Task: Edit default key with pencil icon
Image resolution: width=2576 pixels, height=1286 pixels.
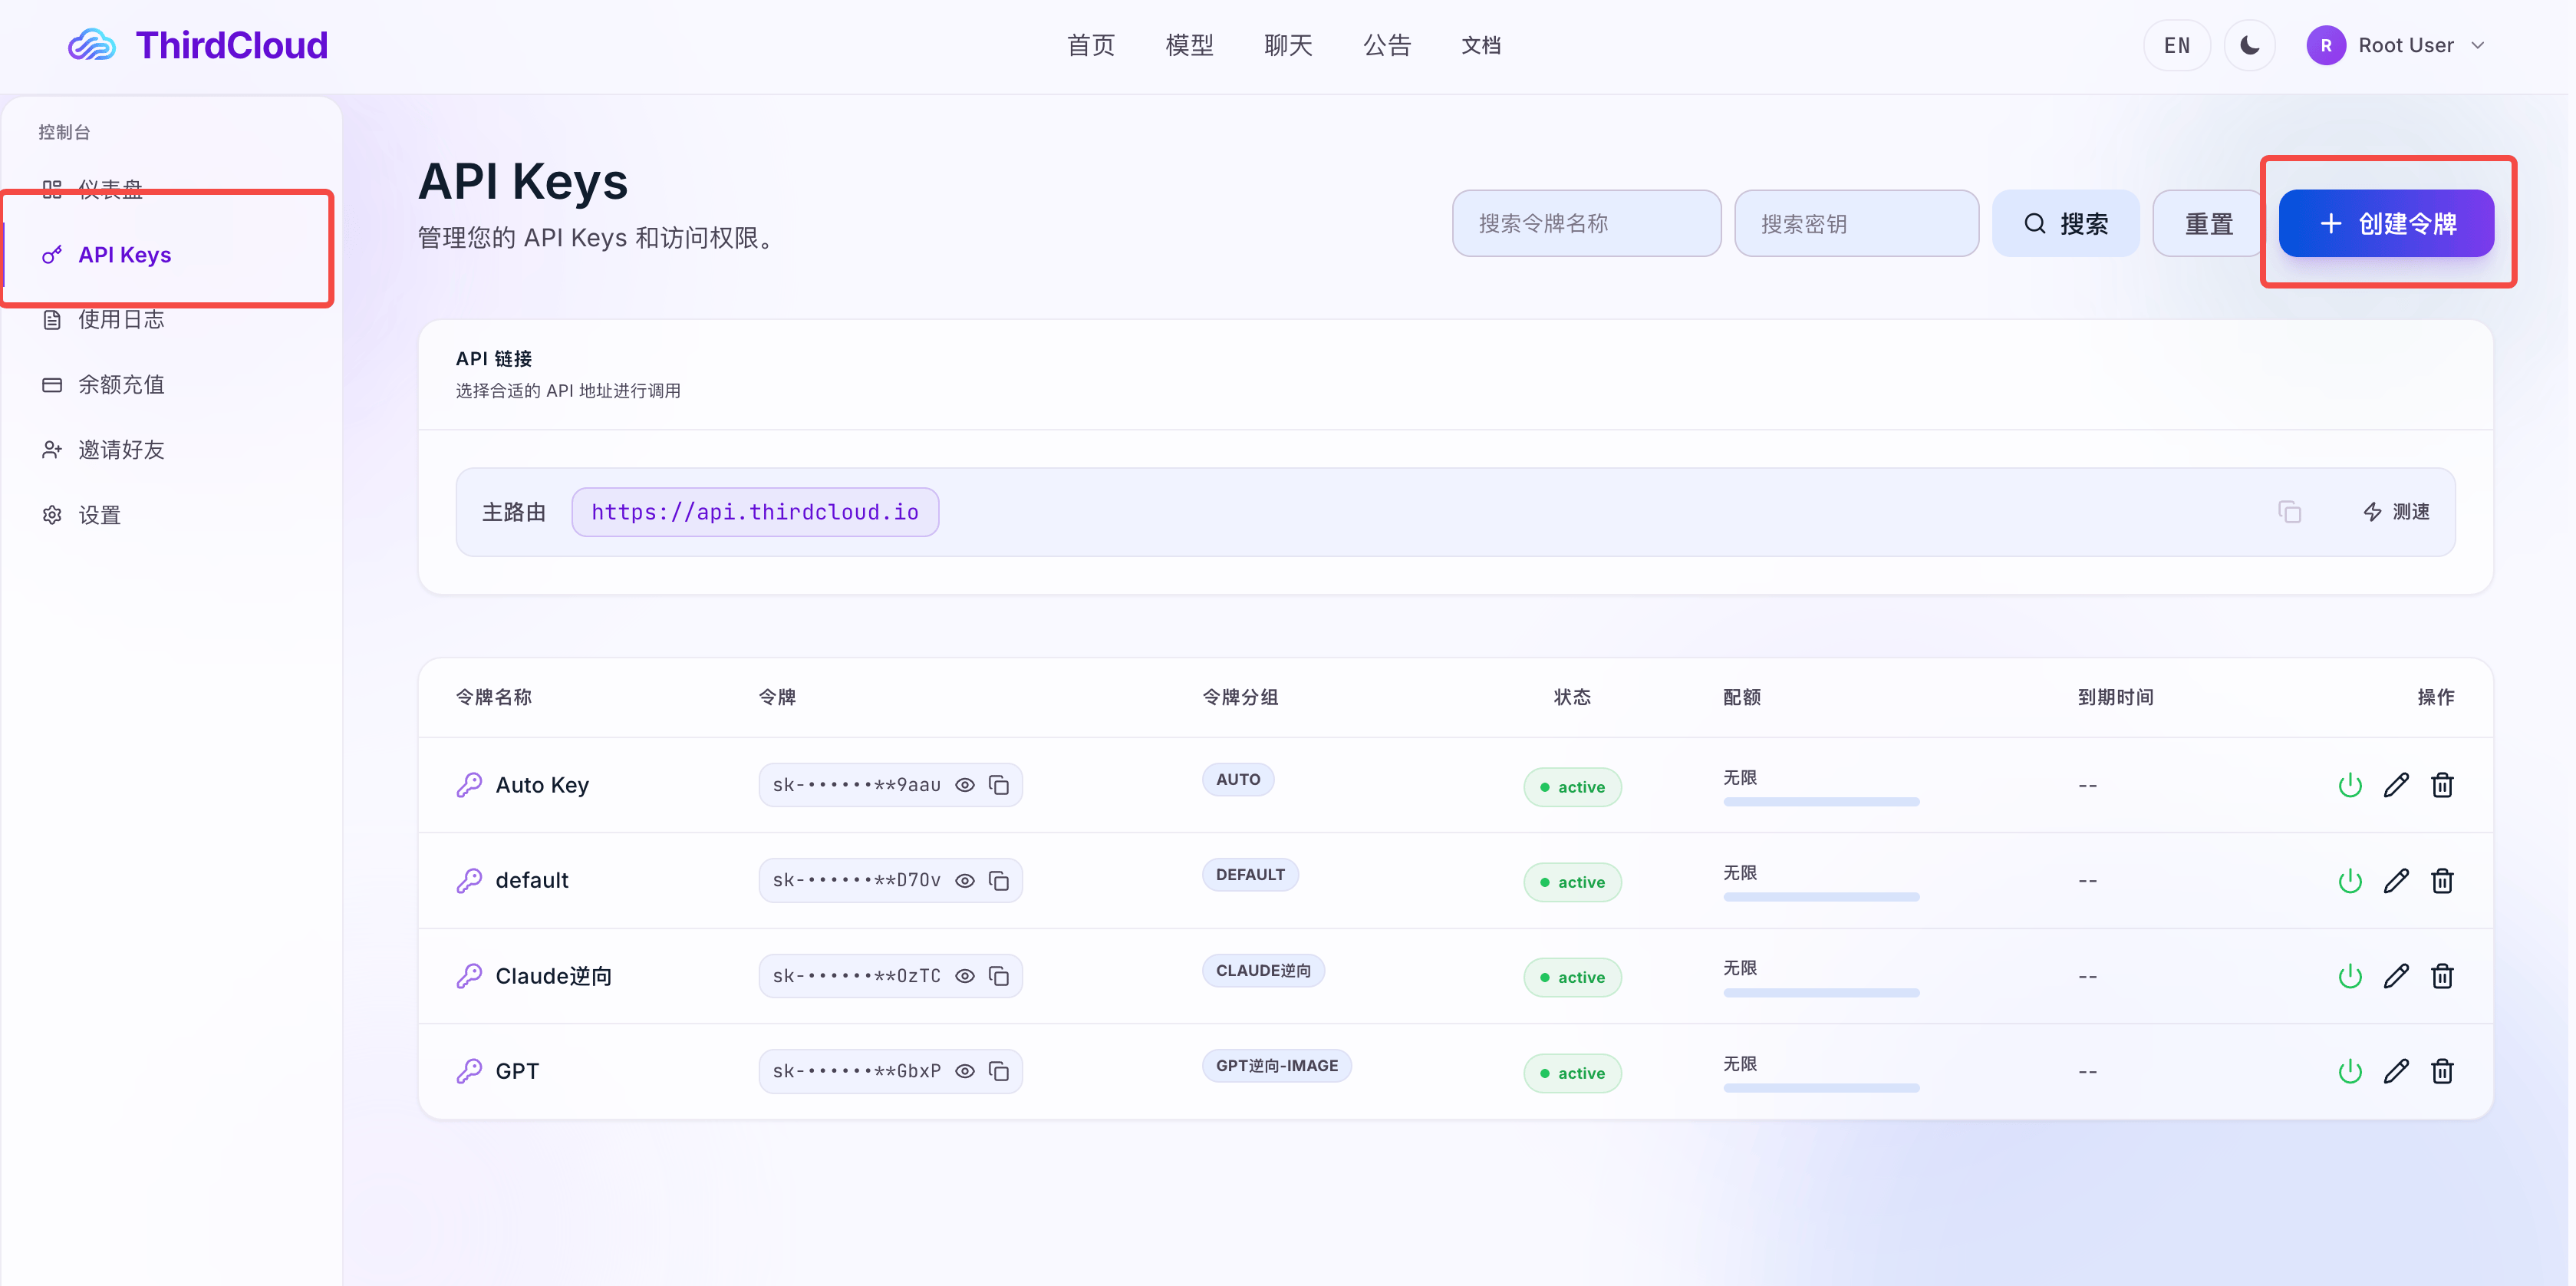Action: [2395, 881]
